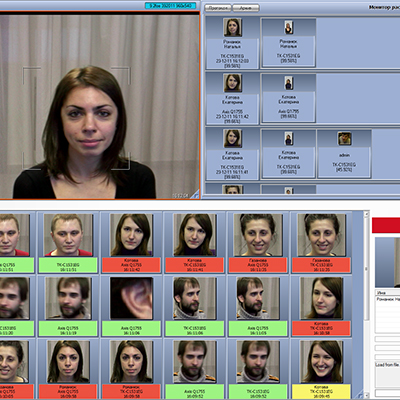This screenshot has height=400, width=400.
Task: Click the Load from file label
Action: pos(388,365)
